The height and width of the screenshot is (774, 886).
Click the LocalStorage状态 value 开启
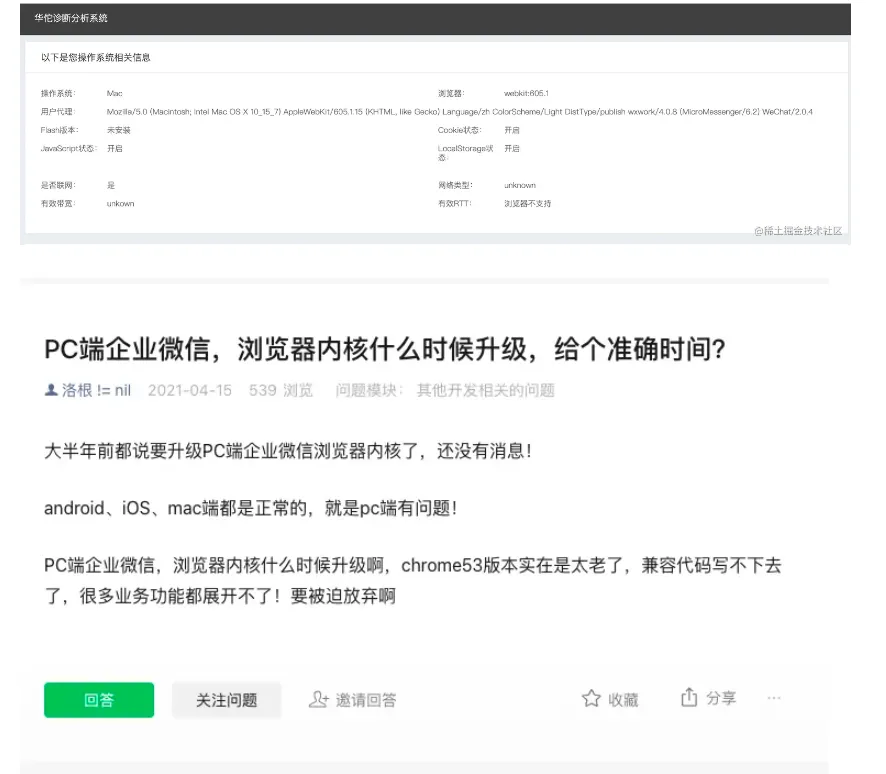pos(512,149)
